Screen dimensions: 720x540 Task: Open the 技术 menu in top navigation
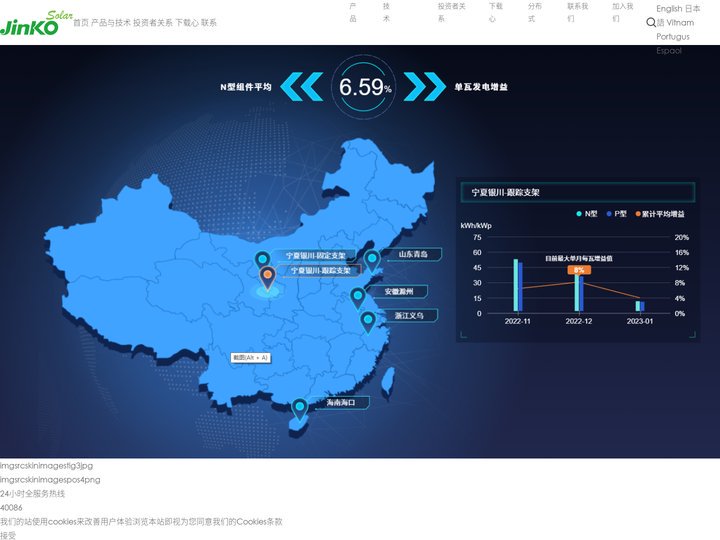(386, 12)
